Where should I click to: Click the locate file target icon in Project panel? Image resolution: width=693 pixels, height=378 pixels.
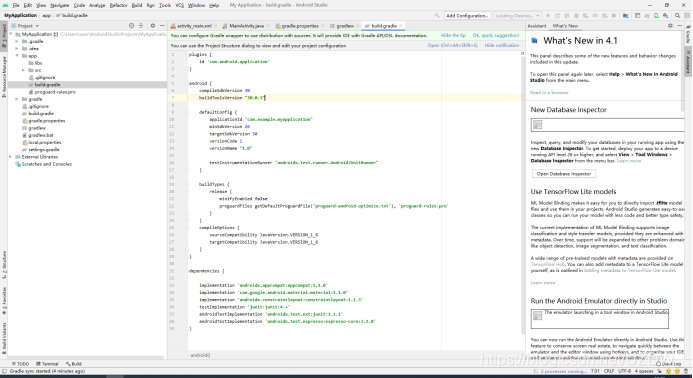[131, 26]
